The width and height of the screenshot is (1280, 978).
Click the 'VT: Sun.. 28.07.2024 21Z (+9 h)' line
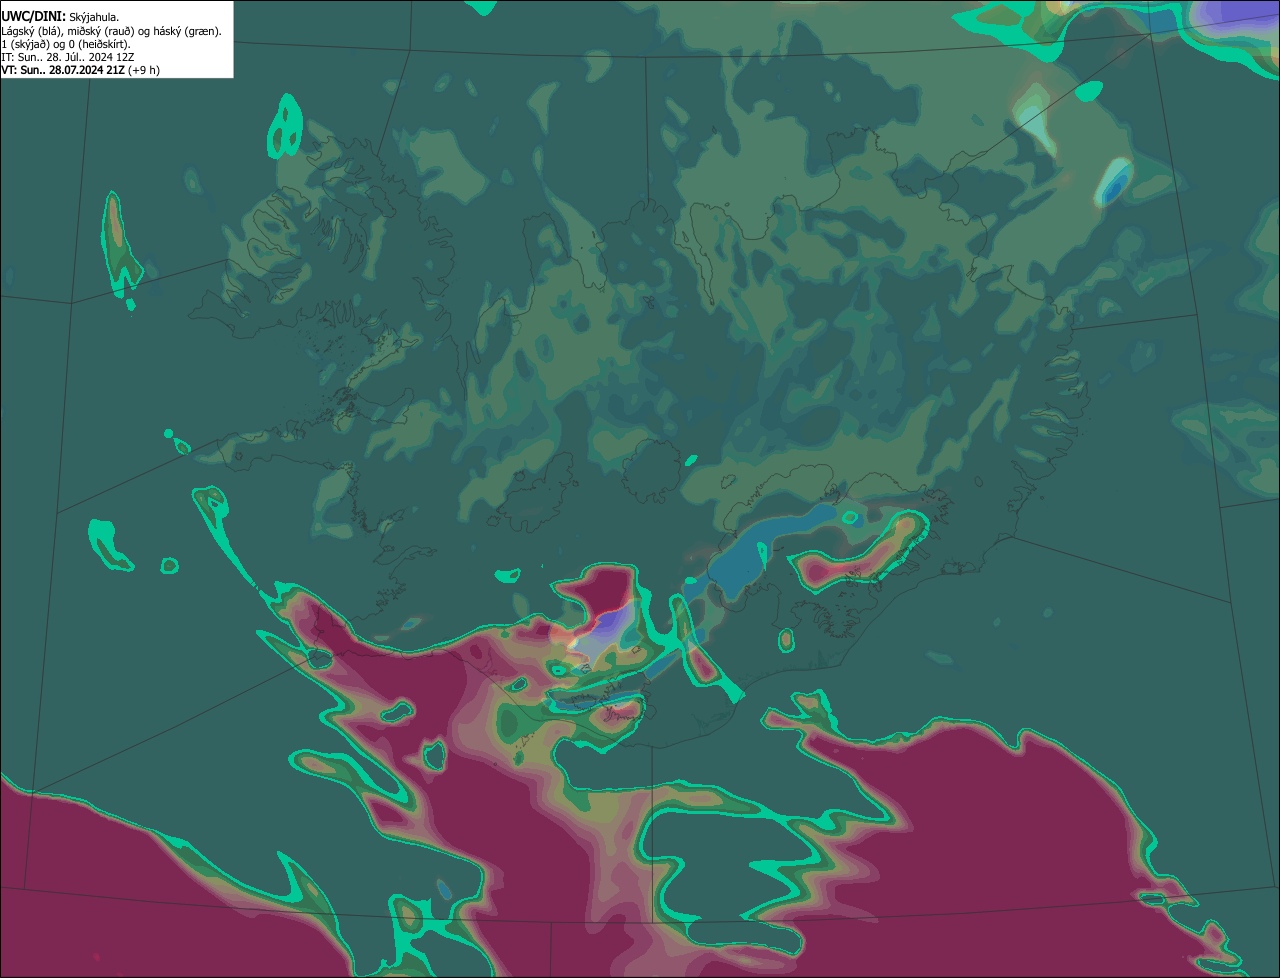click(x=81, y=70)
